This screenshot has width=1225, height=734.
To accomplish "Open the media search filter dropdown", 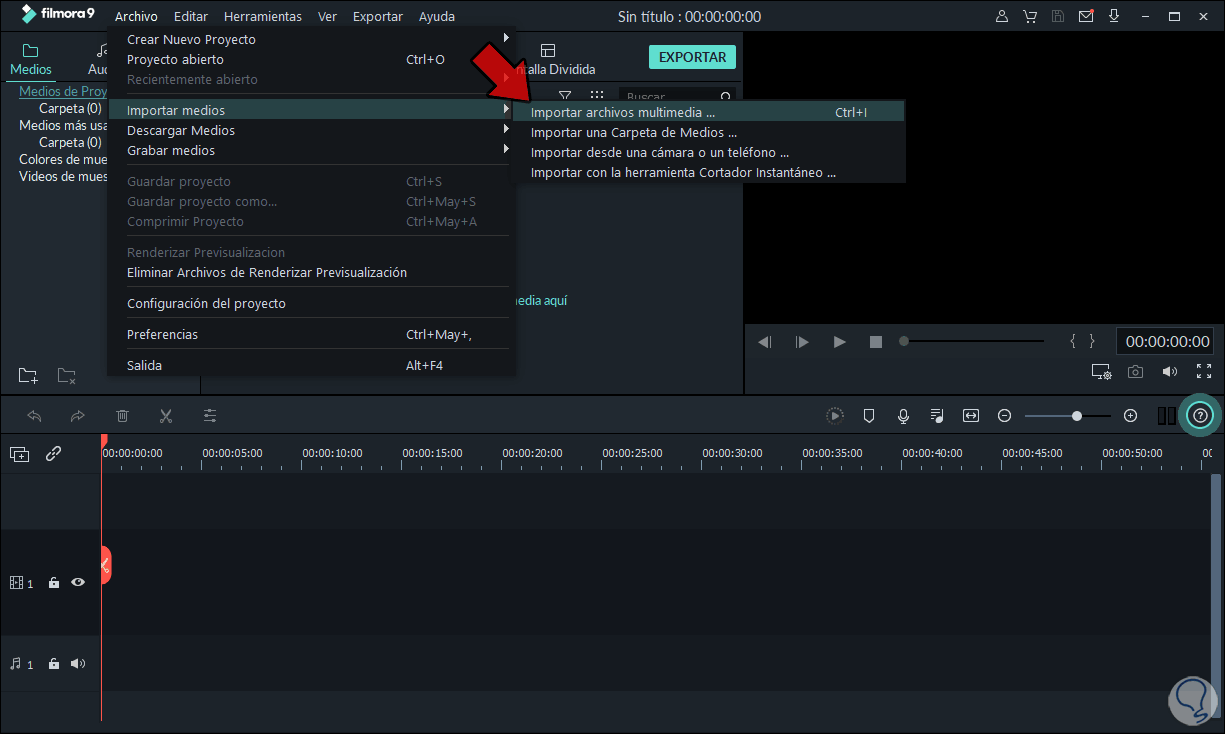I will pos(565,95).
